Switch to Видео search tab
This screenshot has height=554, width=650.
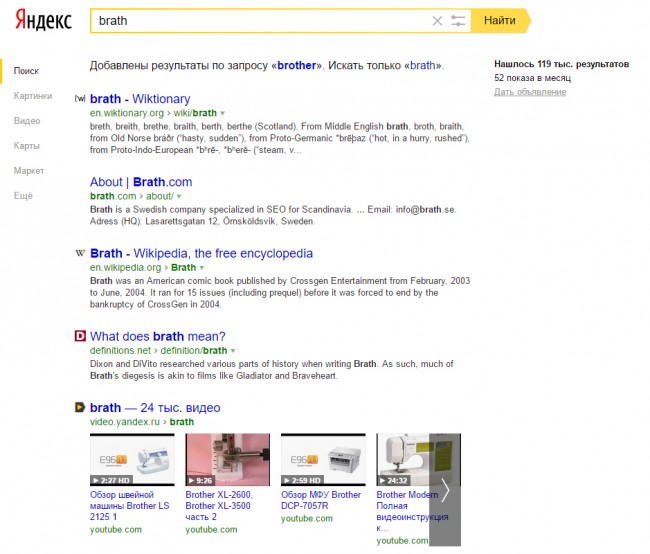tap(27, 121)
